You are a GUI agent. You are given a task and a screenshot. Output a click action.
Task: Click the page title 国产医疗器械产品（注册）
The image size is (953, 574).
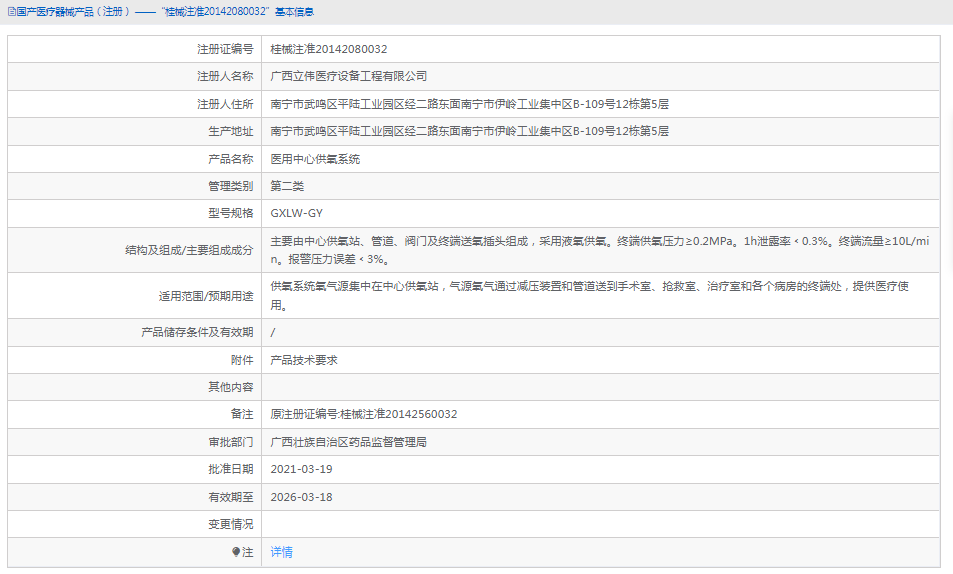click(73, 12)
